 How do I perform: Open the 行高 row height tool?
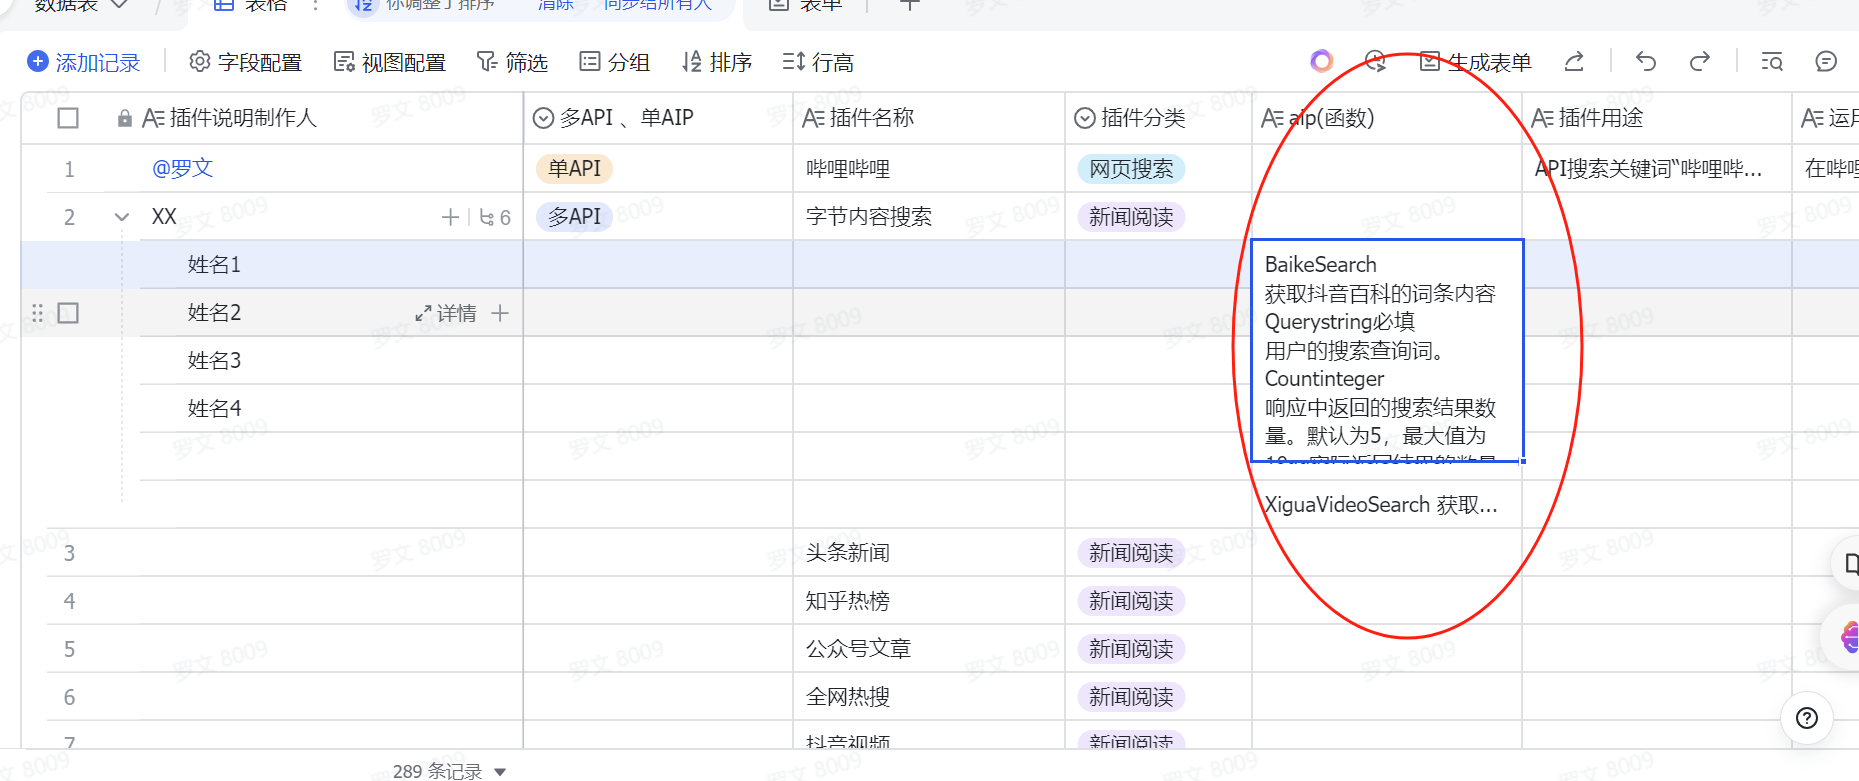[x=818, y=62]
